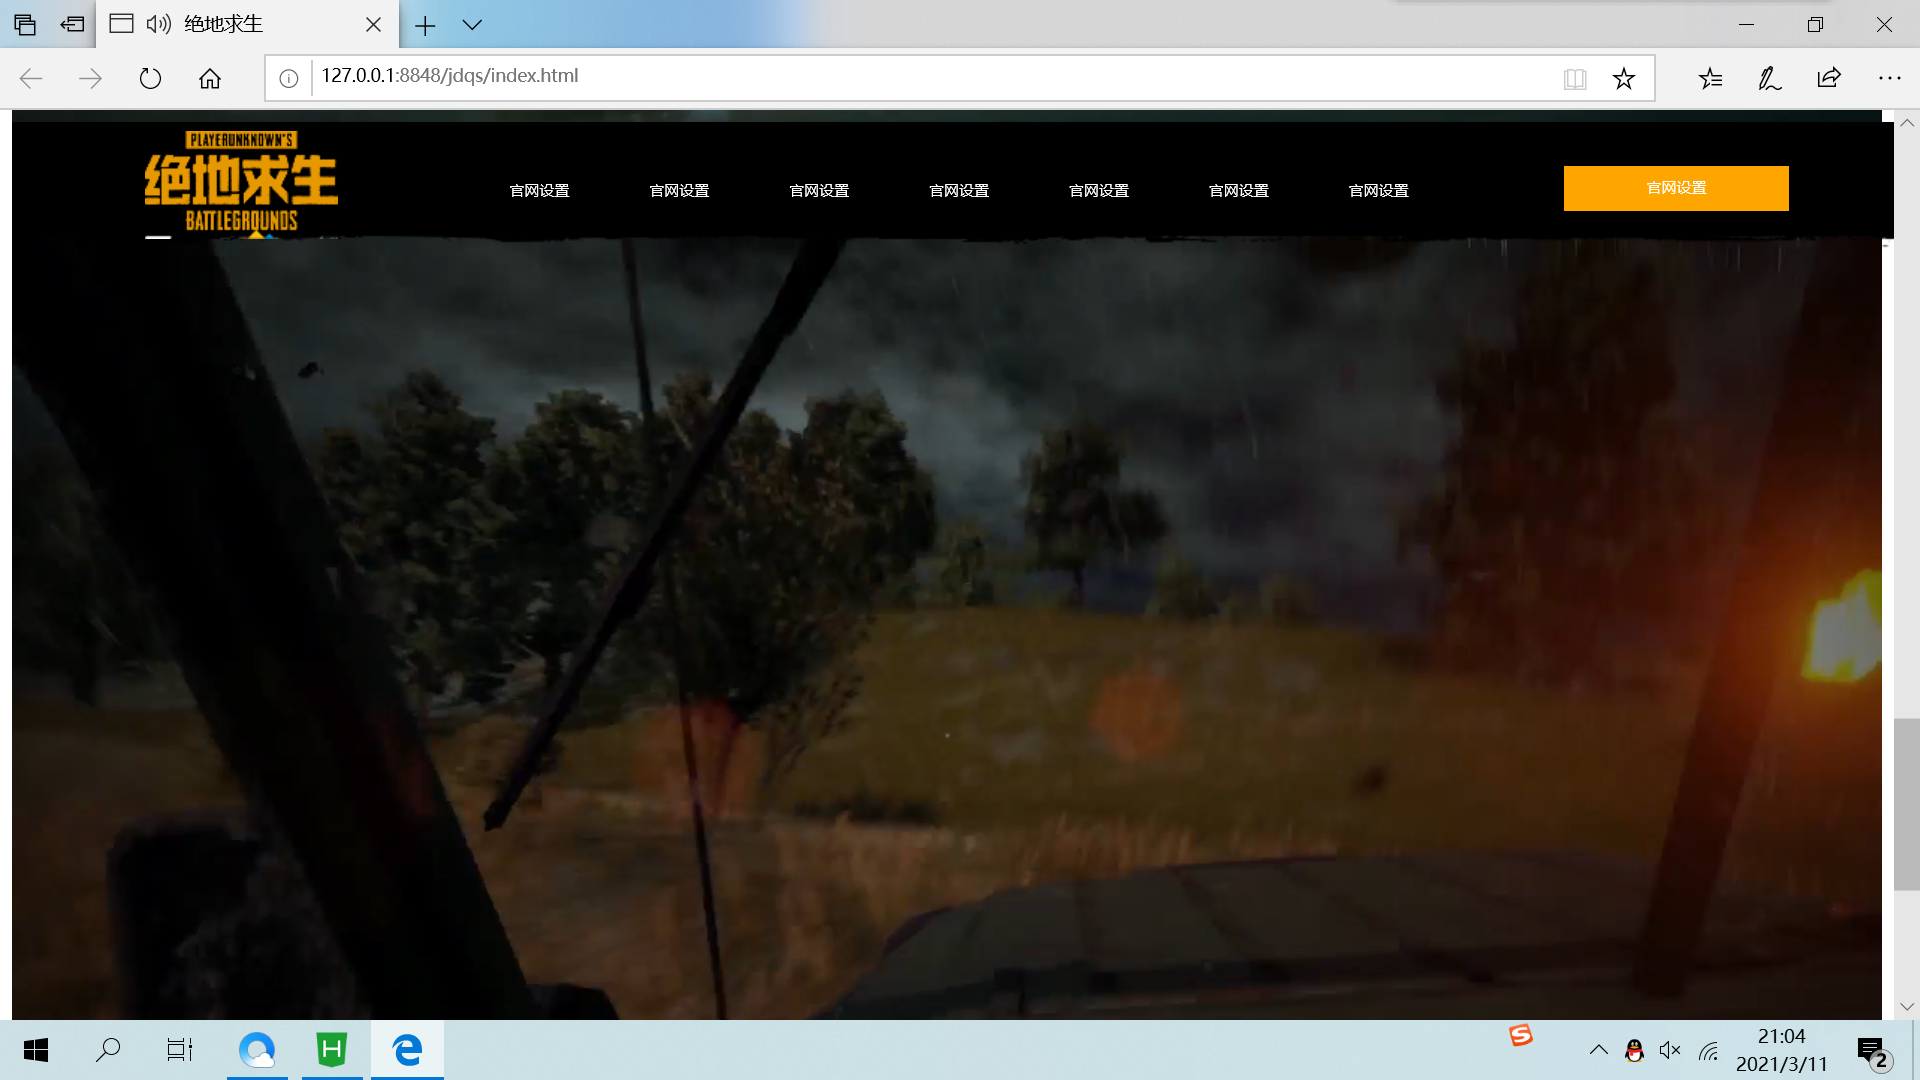Click the PUBG 绝地求生 logo
Image resolution: width=1920 pixels, height=1080 pixels.
coord(241,182)
